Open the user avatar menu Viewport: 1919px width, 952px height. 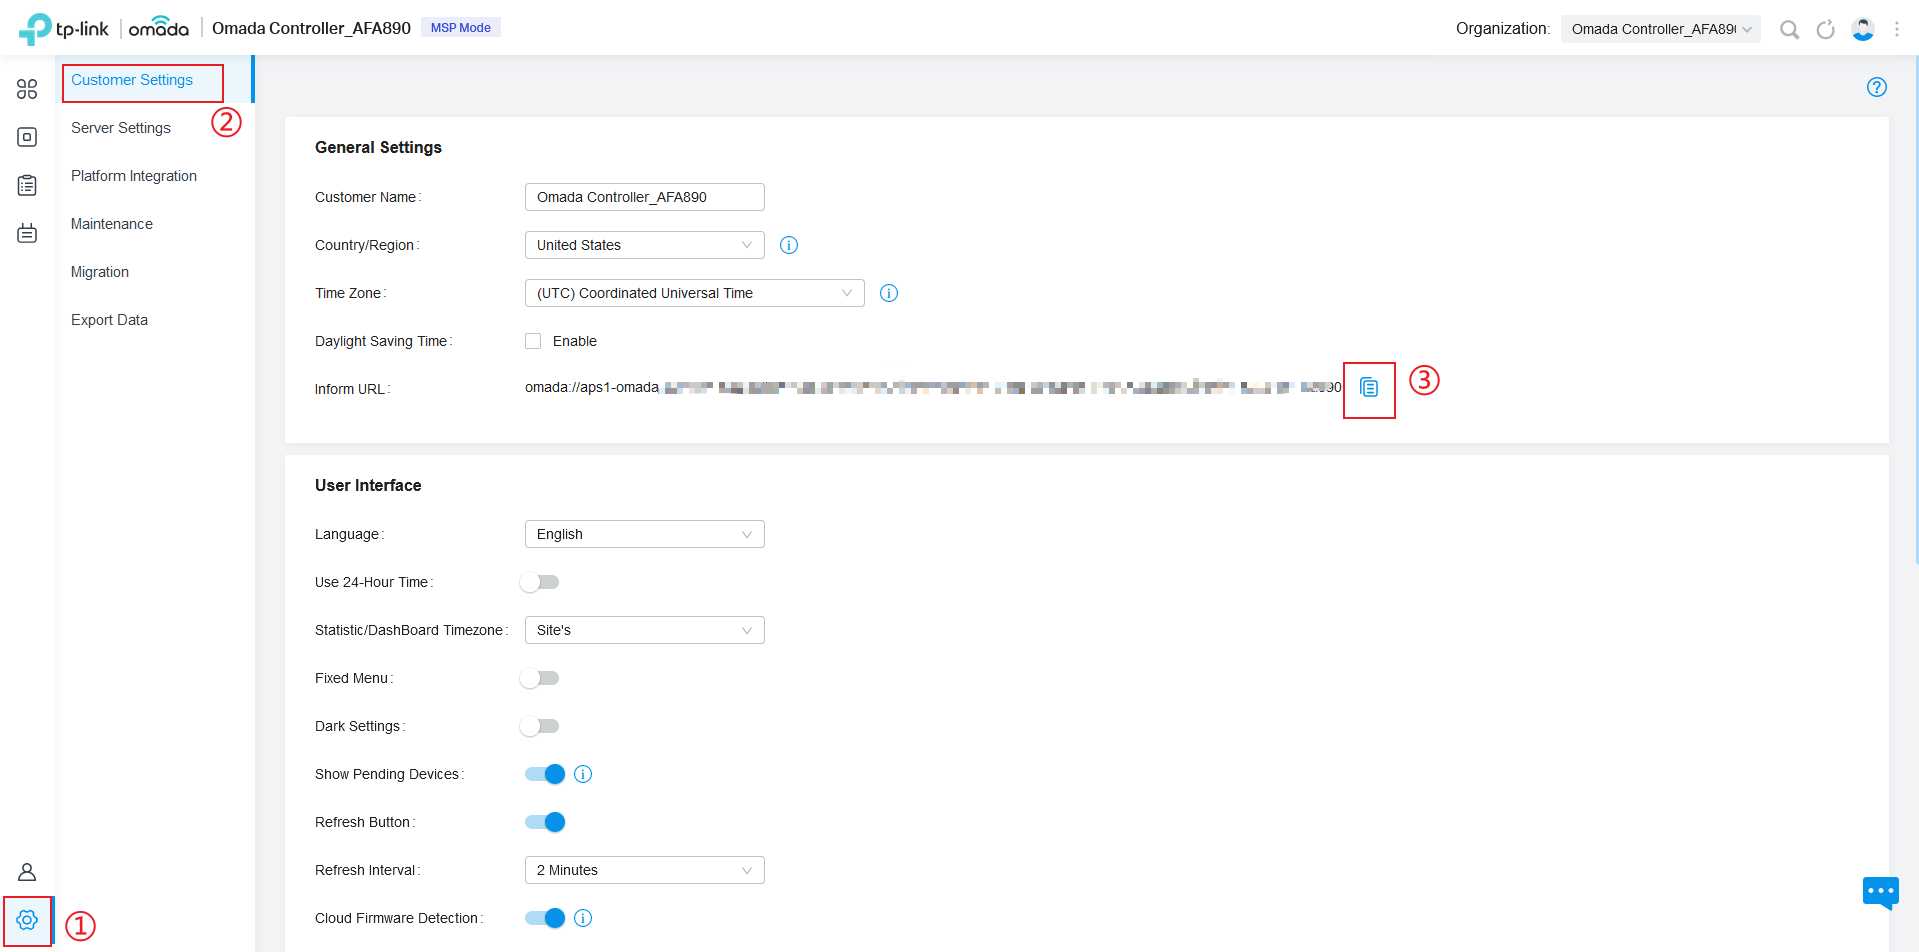(x=1862, y=29)
